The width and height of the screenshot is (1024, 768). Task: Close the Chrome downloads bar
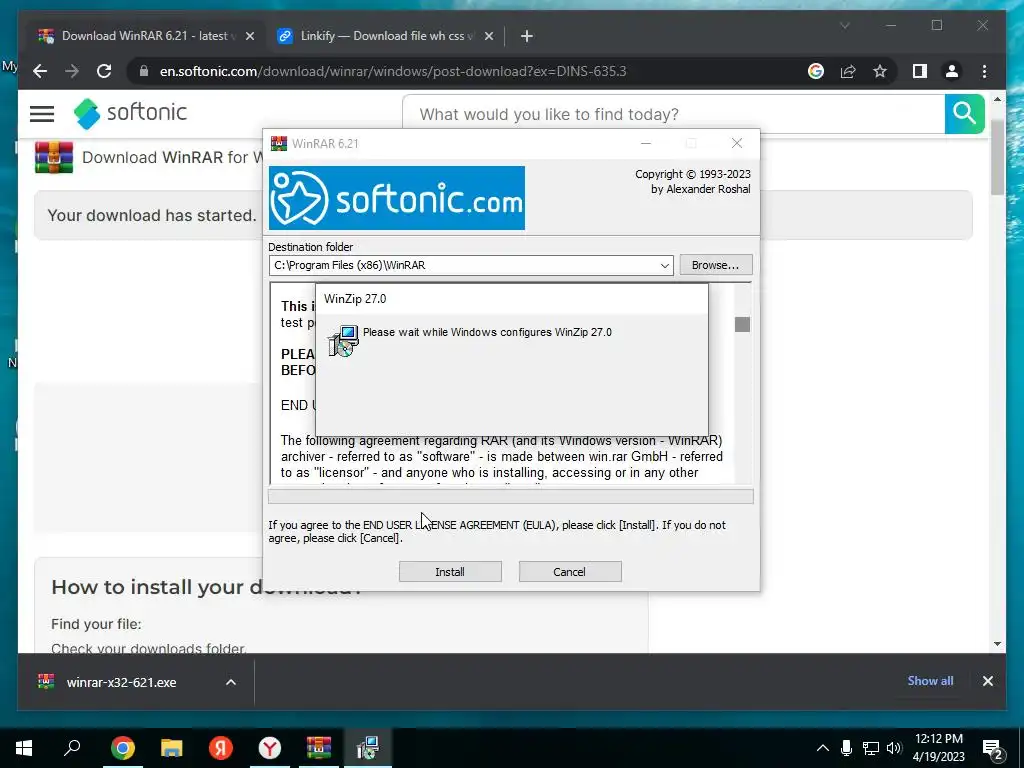[x=987, y=681]
